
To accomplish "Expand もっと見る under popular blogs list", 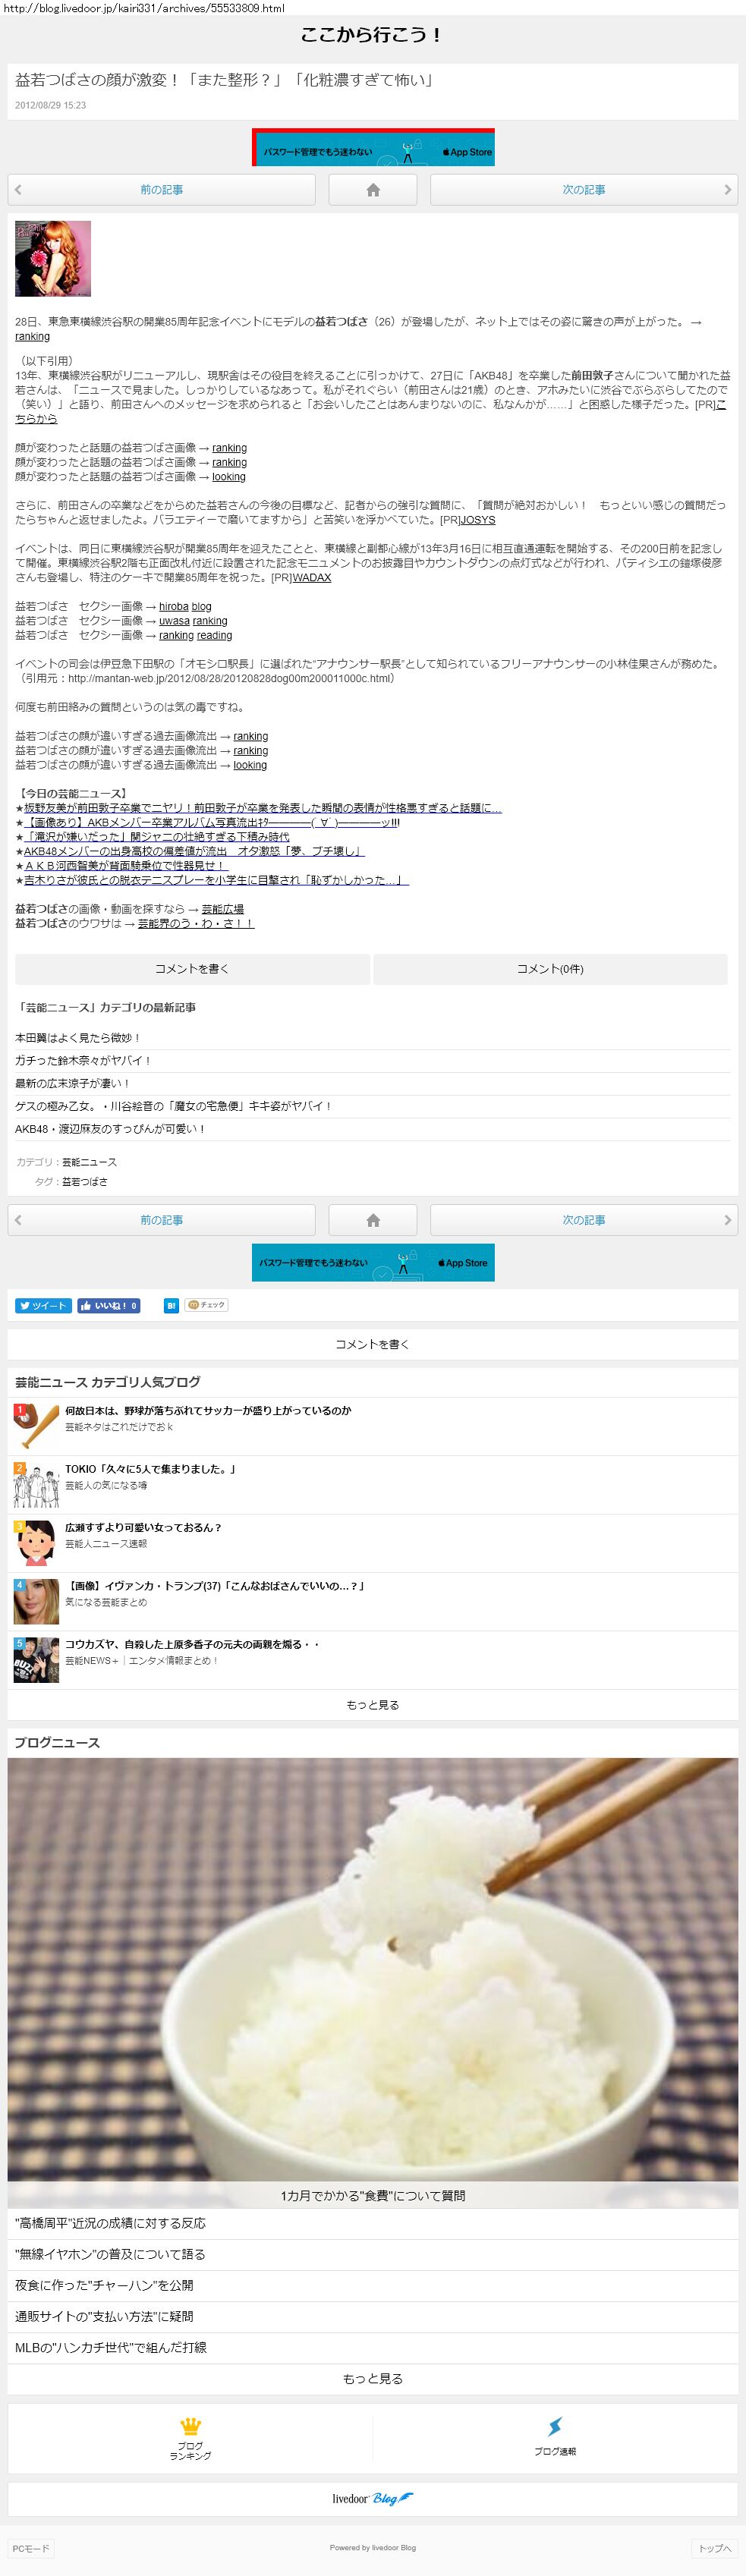I will coord(372,1705).
